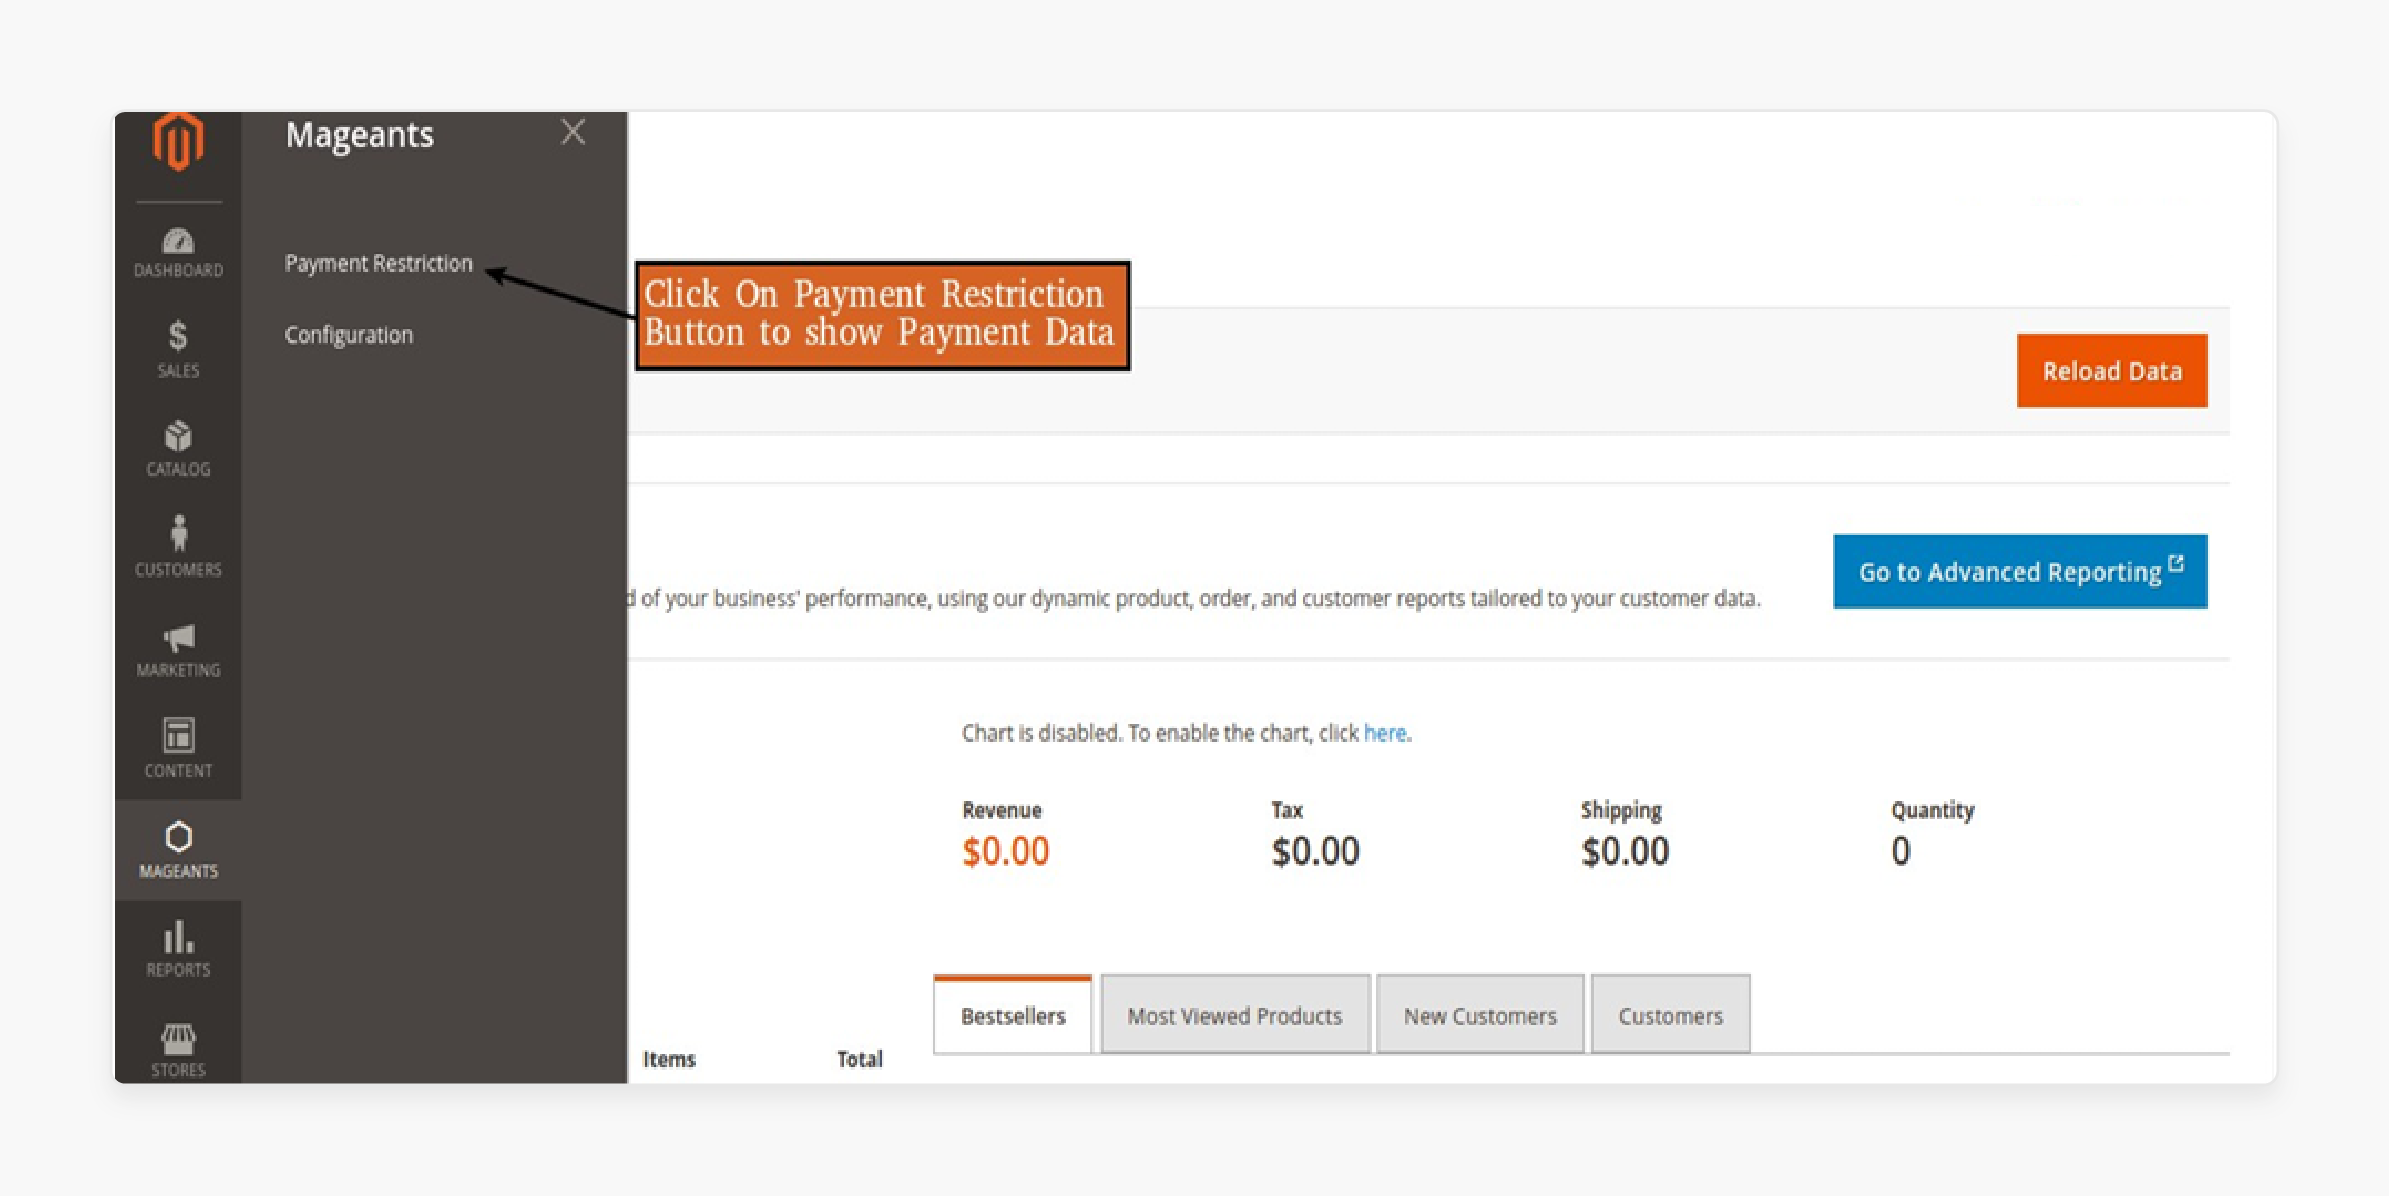Click the Total column header
Viewport: 2389px width, 1196px height.
tap(860, 1059)
